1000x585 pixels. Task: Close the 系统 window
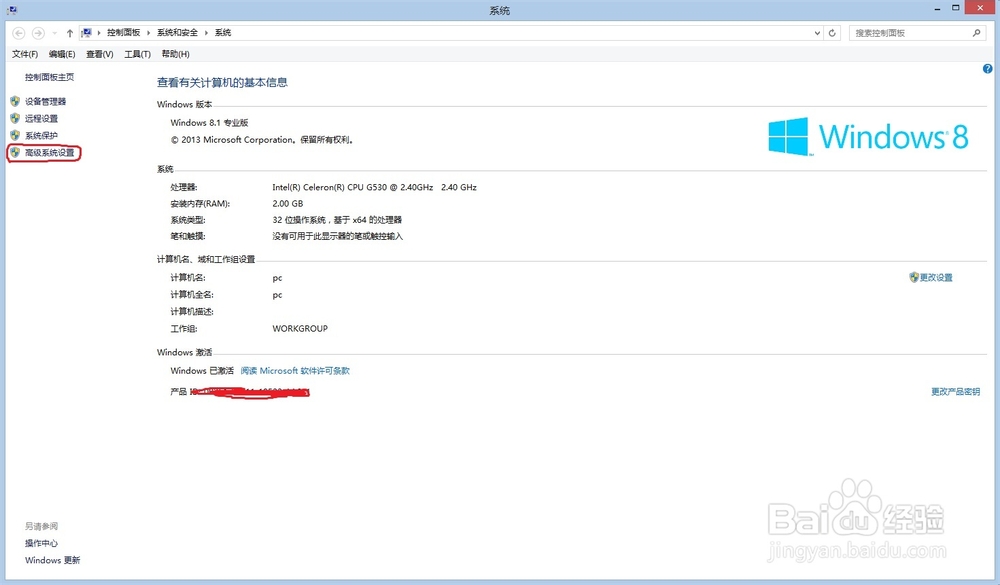(980, 8)
